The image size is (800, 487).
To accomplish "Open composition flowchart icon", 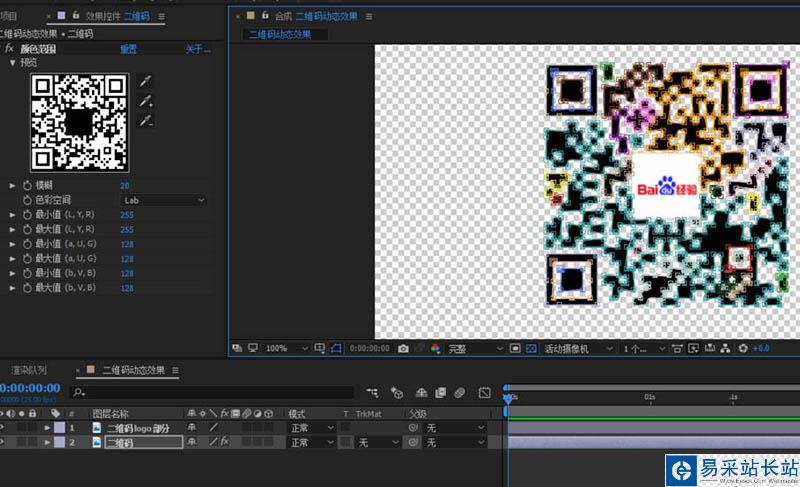I will [x=726, y=348].
